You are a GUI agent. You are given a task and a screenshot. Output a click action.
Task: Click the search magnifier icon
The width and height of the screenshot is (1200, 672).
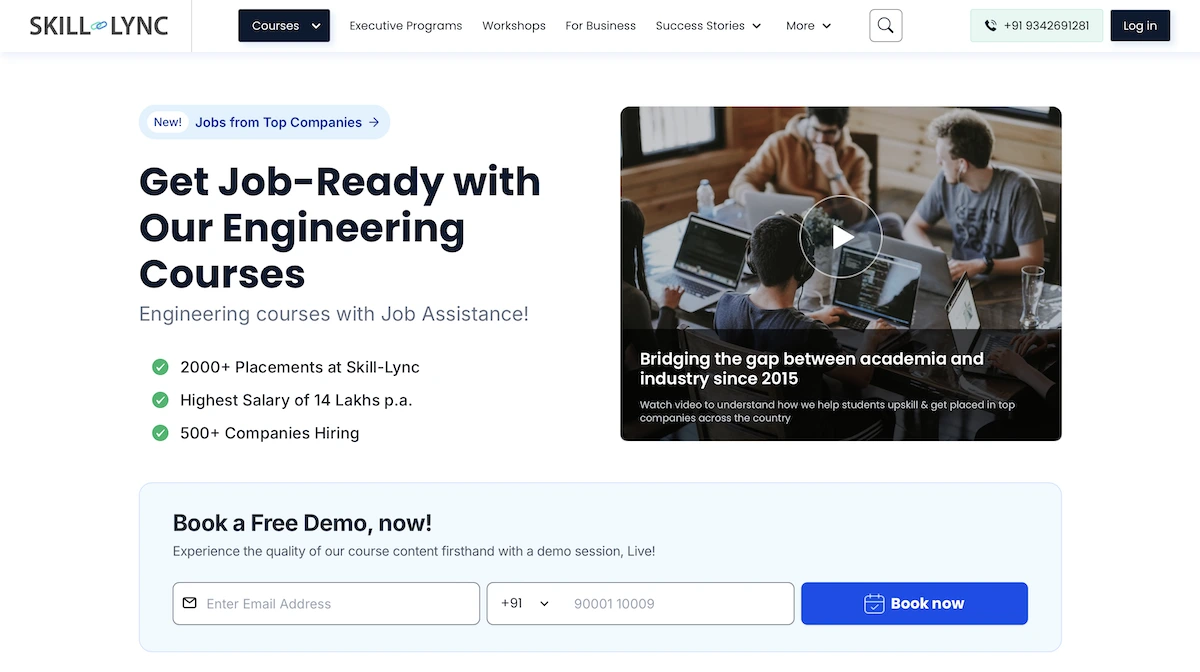coord(885,26)
